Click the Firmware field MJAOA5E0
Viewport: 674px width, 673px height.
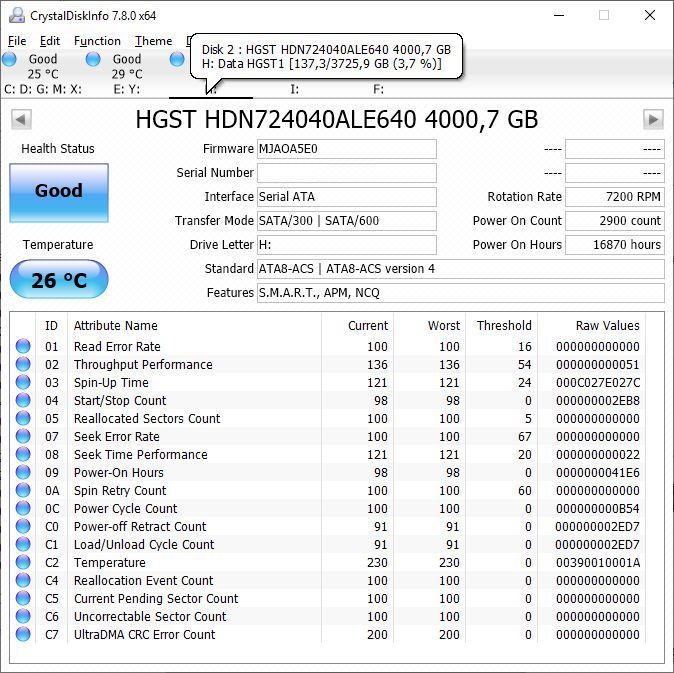click(x=347, y=149)
